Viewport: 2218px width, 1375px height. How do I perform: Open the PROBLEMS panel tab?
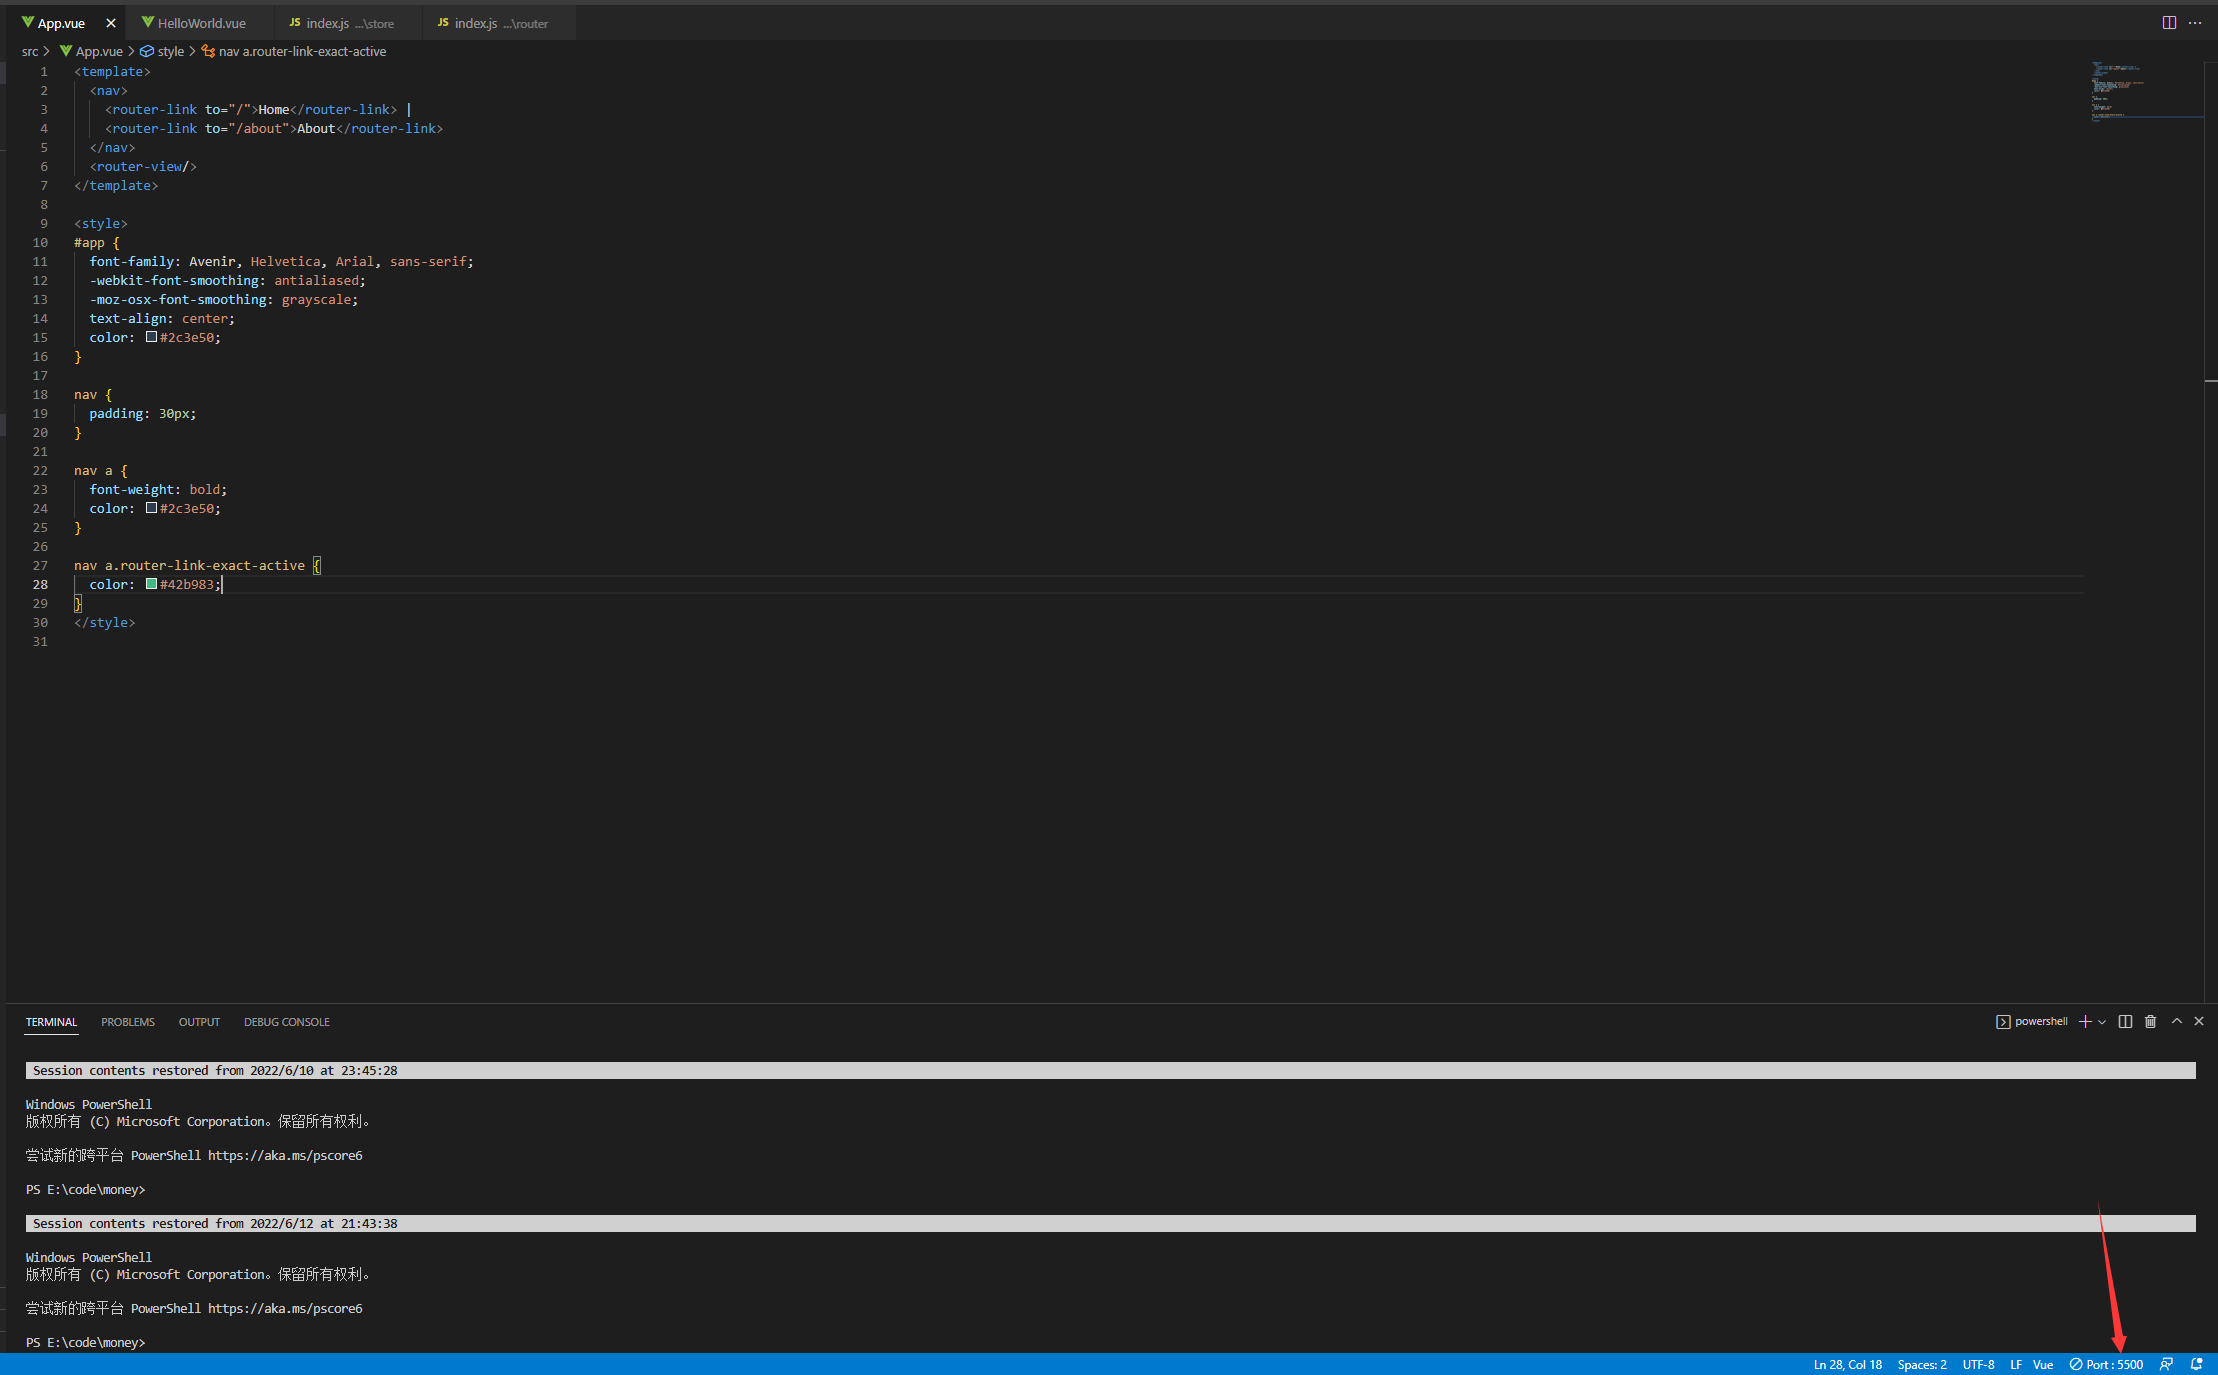coord(128,1022)
